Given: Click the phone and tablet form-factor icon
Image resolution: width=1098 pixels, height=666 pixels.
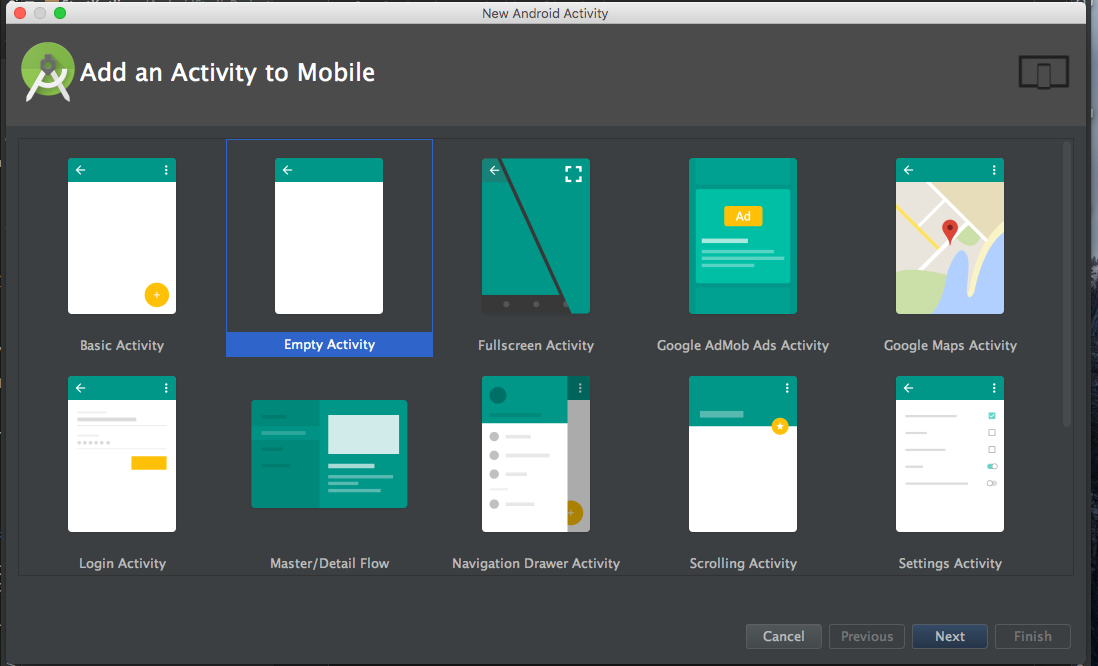Looking at the screenshot, I should (1043, 72).
